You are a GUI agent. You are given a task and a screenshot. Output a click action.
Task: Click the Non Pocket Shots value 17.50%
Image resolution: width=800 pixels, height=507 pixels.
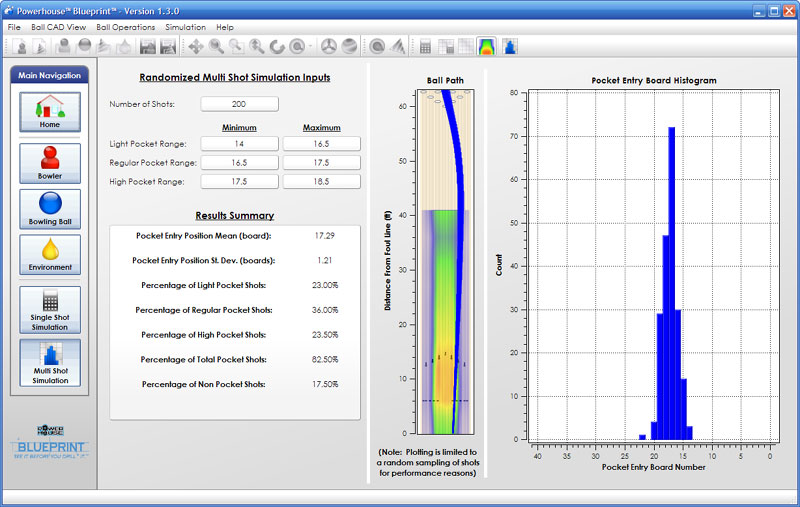tap(325, 385)
